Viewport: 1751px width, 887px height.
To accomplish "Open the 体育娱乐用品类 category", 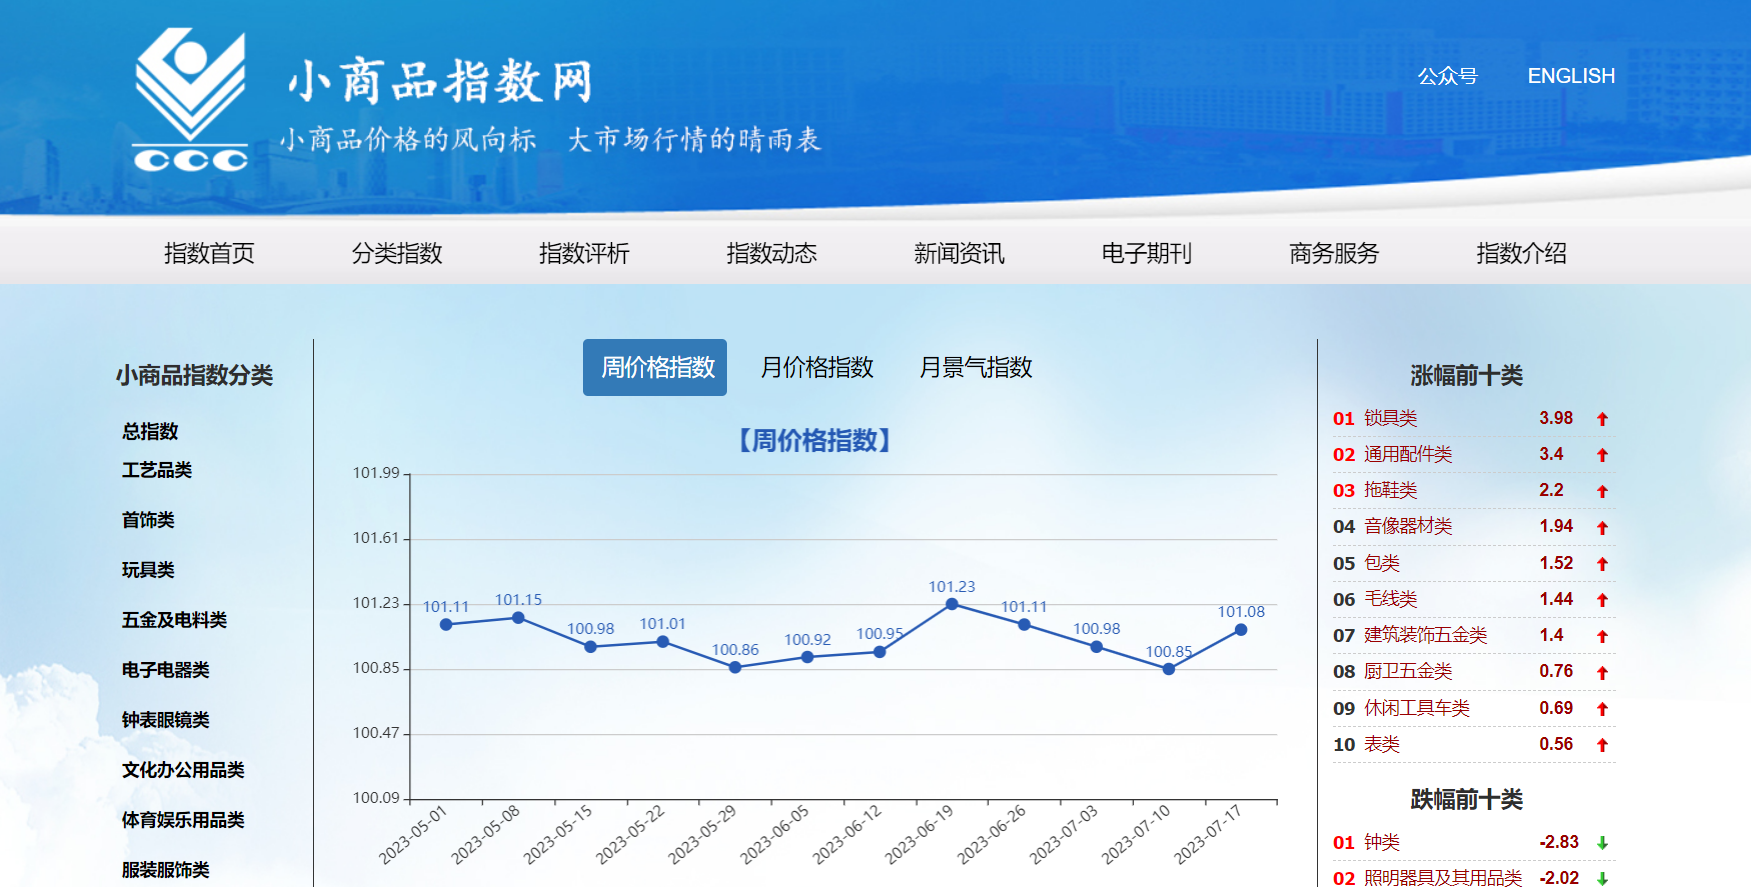I will [183, 820].
